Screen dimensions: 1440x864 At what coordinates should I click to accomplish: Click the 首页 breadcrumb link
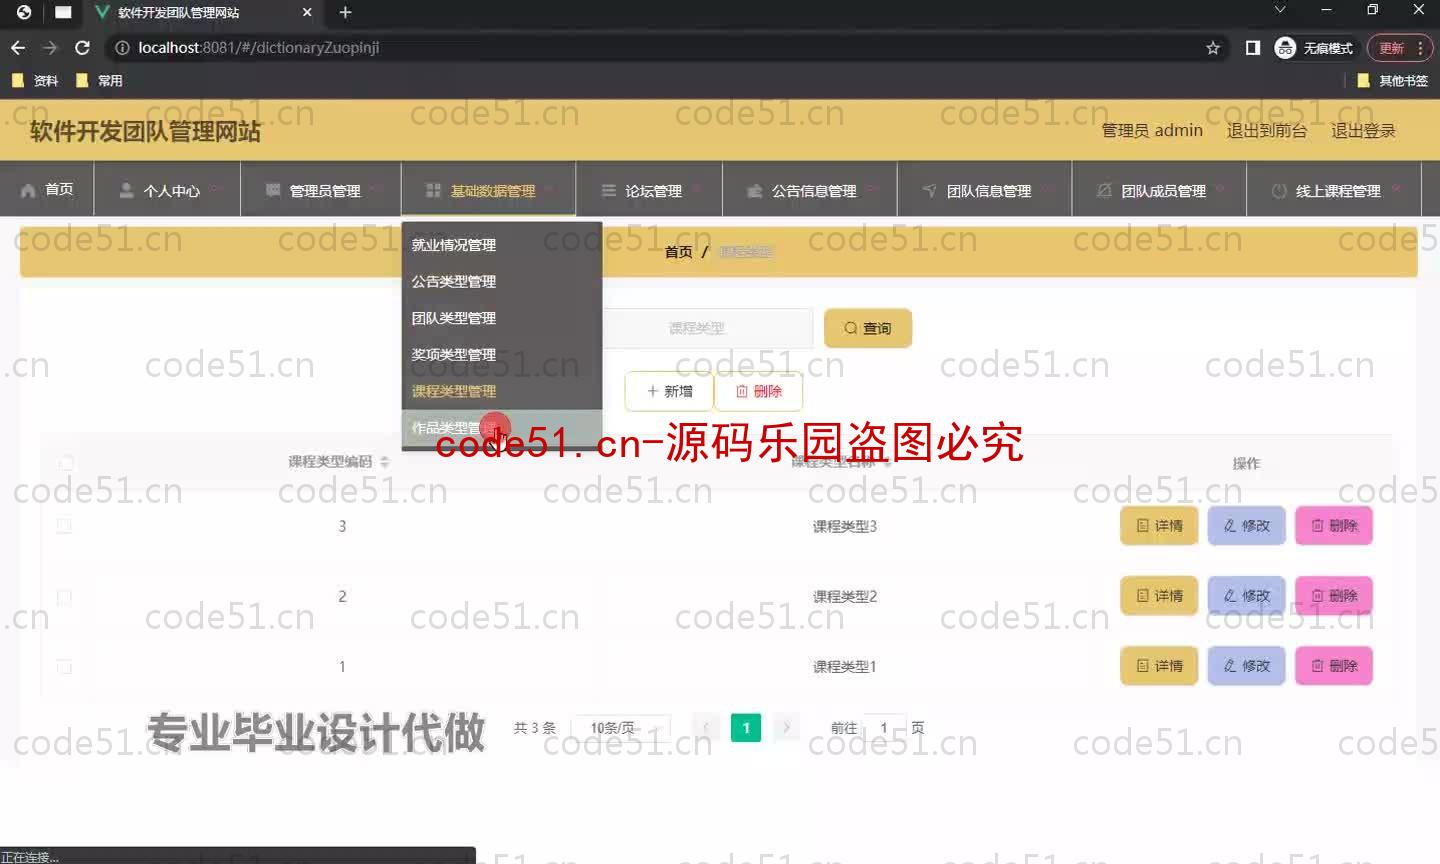678,252
